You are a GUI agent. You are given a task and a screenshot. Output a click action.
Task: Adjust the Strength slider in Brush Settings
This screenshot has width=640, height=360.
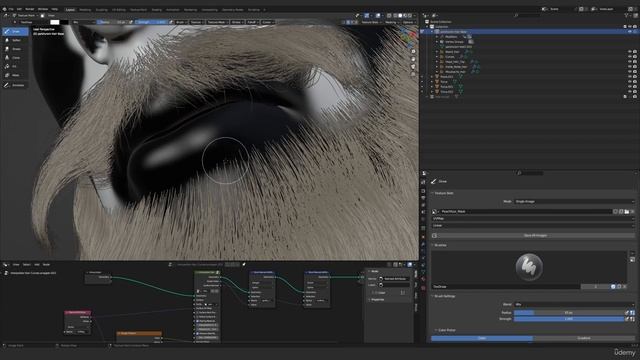coord(569,319)
